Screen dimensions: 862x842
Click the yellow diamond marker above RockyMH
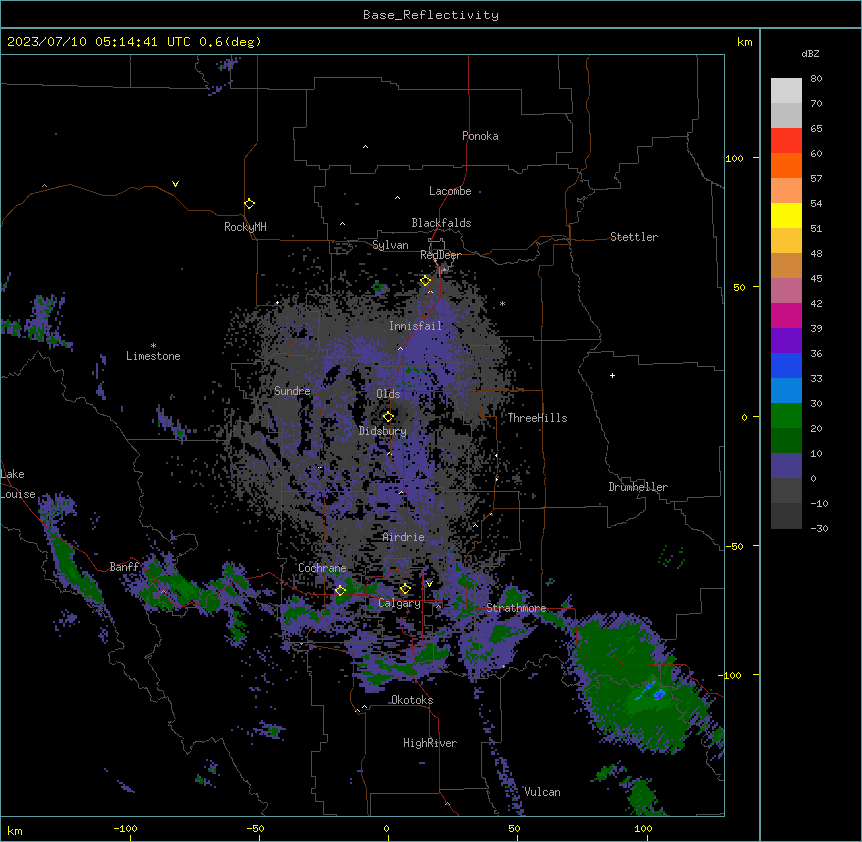(249, 204)
